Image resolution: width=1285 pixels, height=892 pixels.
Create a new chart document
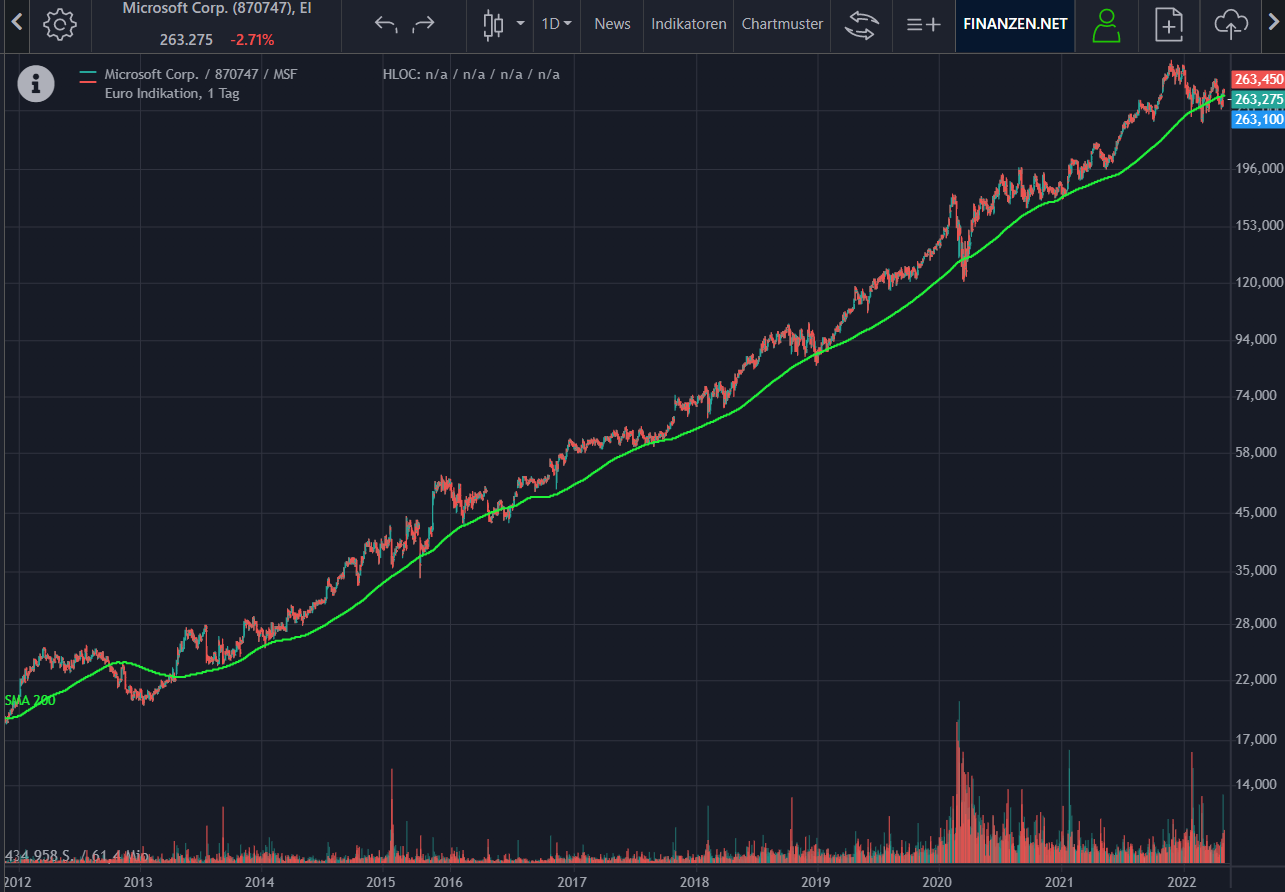point(1168,24)
